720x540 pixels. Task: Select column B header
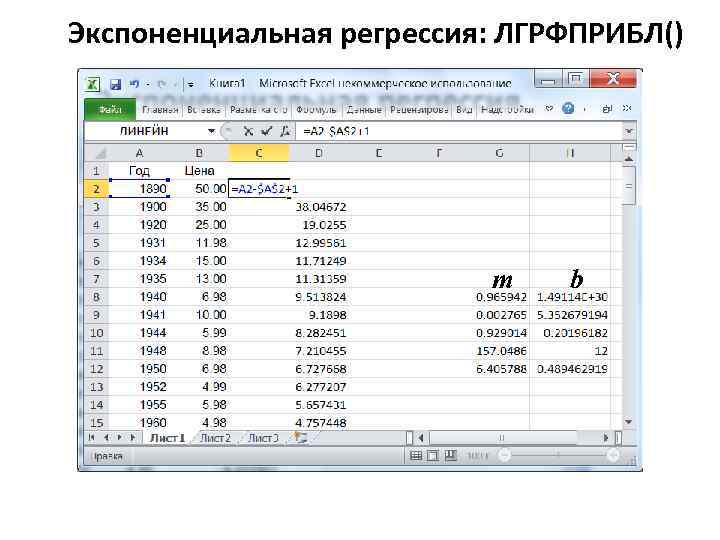pyautogui.click(x=199, y=153)
